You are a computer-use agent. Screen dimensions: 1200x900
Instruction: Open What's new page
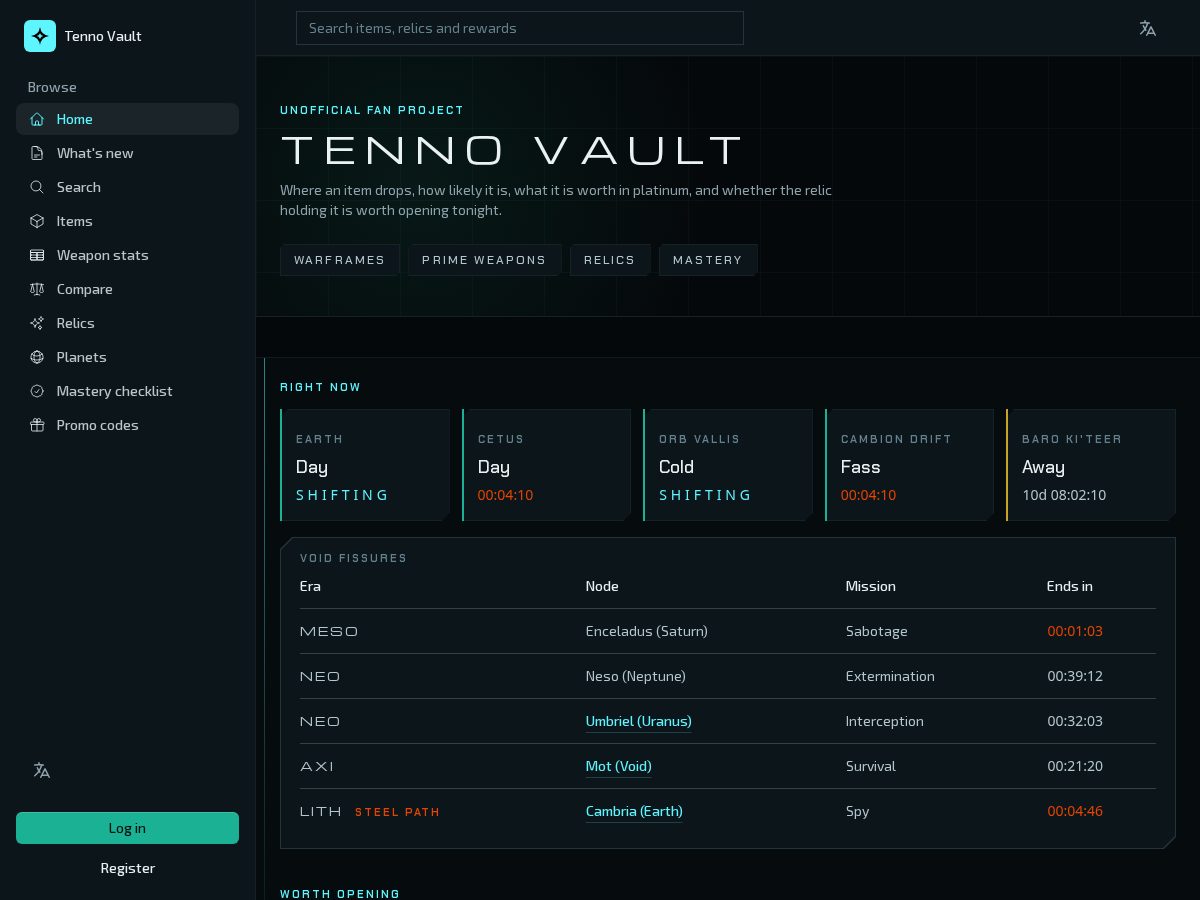point(127,153)
